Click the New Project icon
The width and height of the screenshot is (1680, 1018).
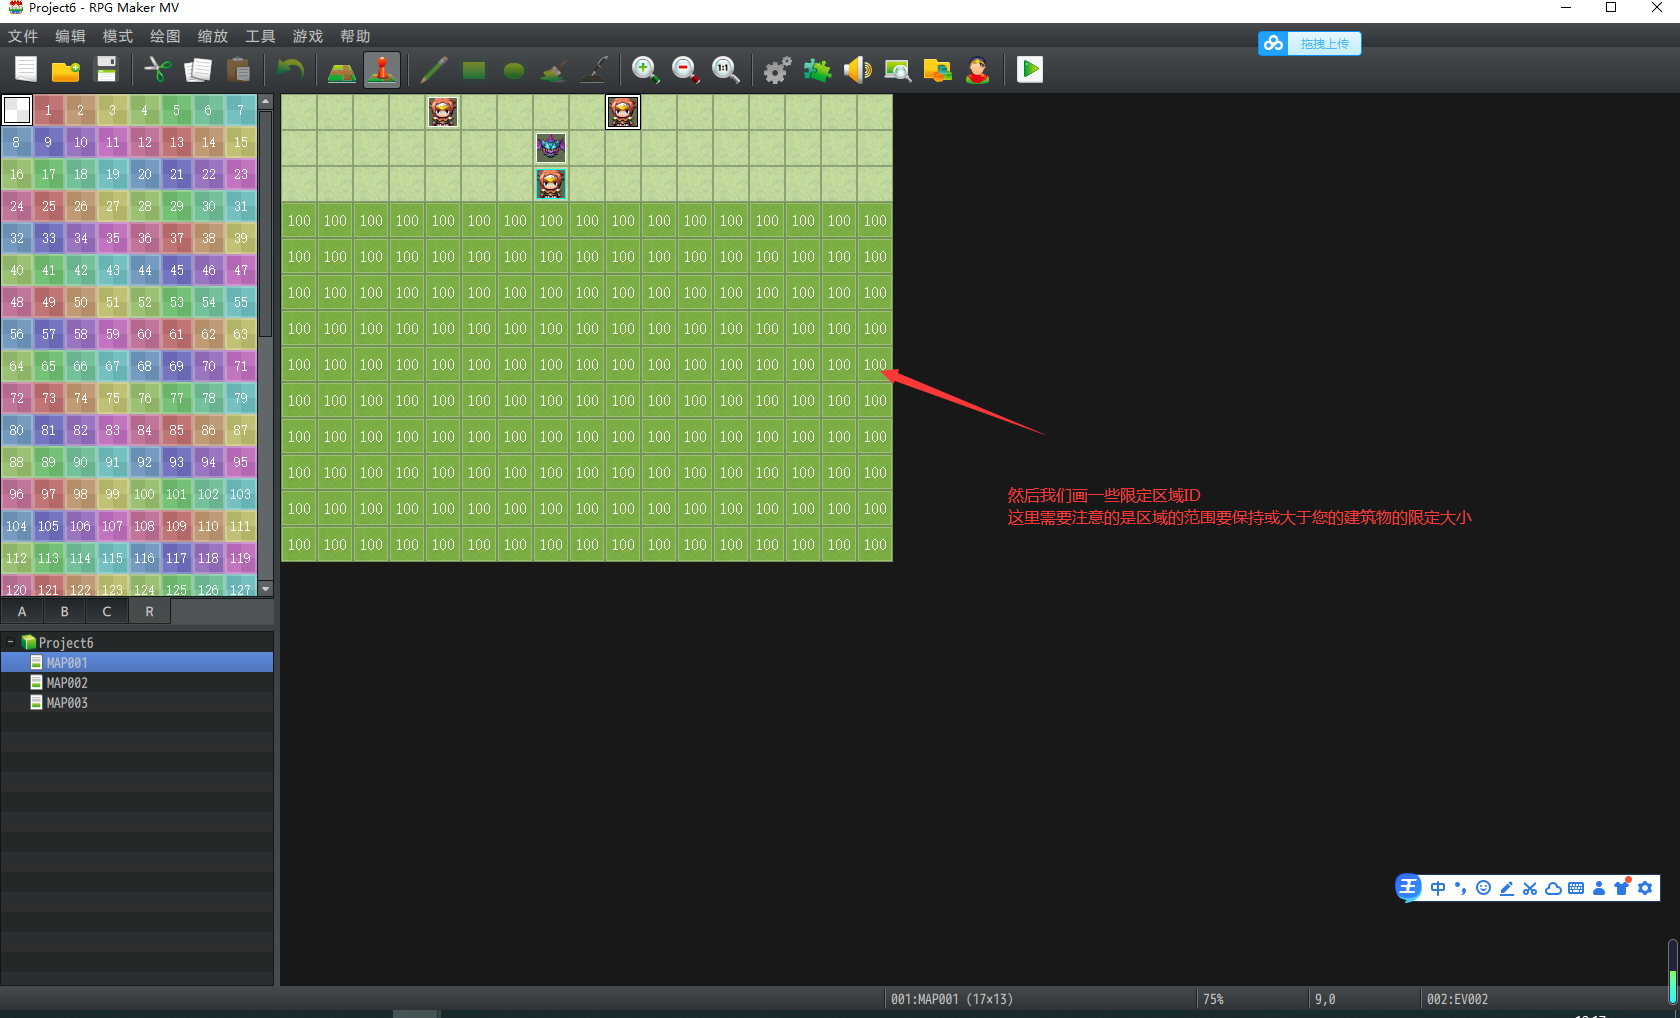[x=26, y=70]
